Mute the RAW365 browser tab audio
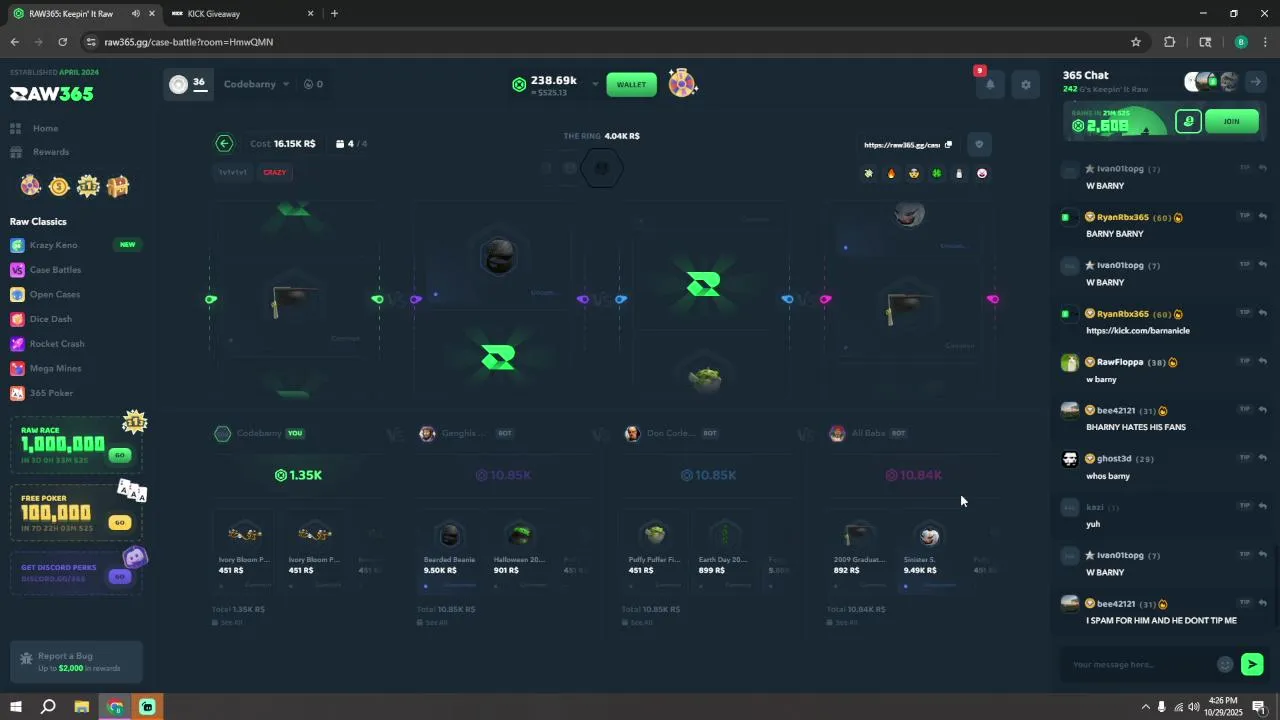 [x=135, y=14]
